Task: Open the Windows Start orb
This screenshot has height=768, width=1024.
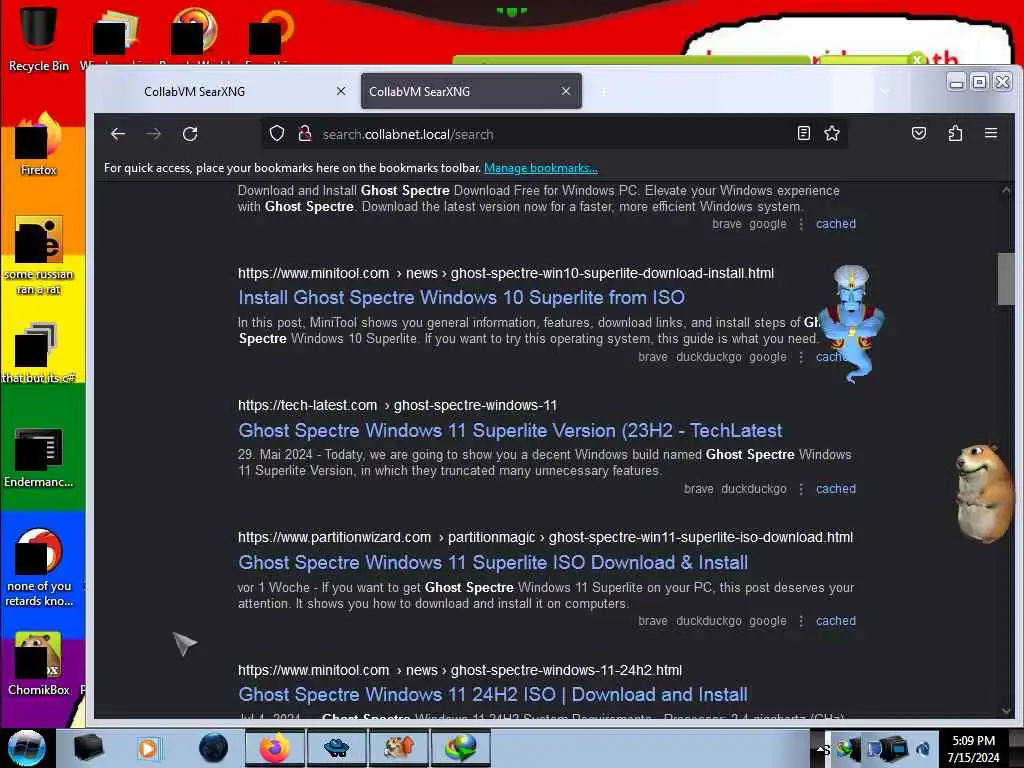Action: pyautogui.click(x=27, y=748)
